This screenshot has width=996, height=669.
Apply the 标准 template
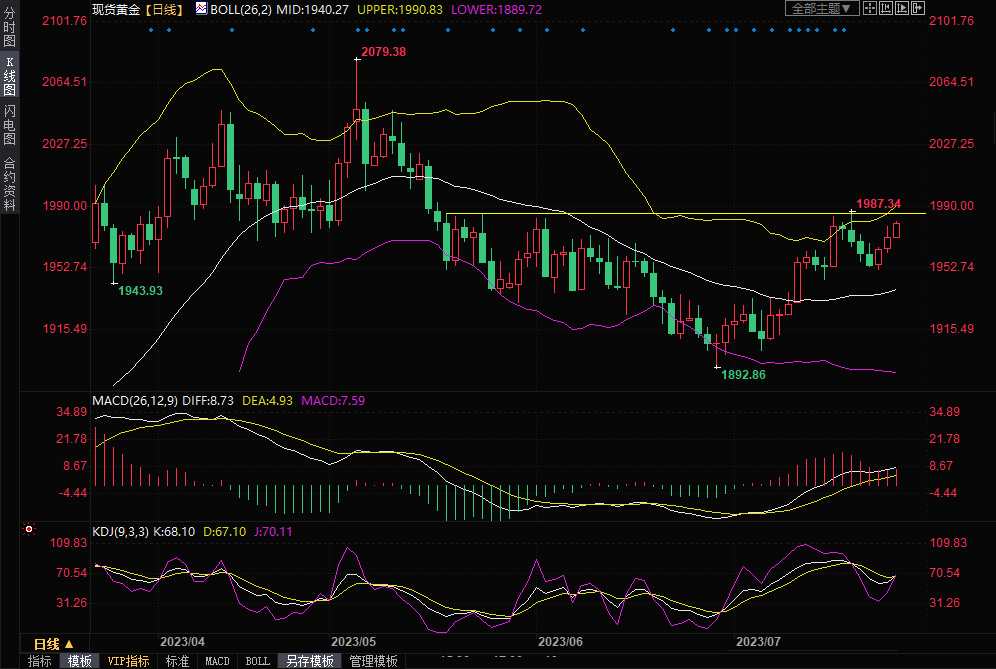(x=177, y=661)
